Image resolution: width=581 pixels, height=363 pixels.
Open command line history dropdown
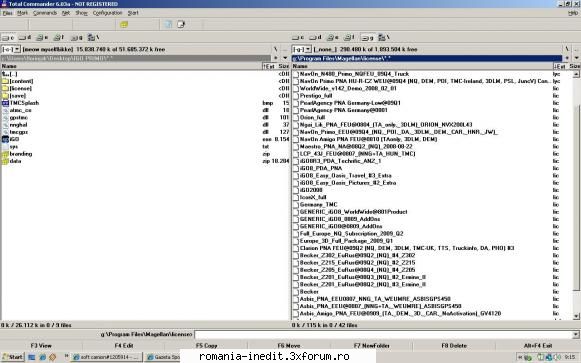pos(575,334)
